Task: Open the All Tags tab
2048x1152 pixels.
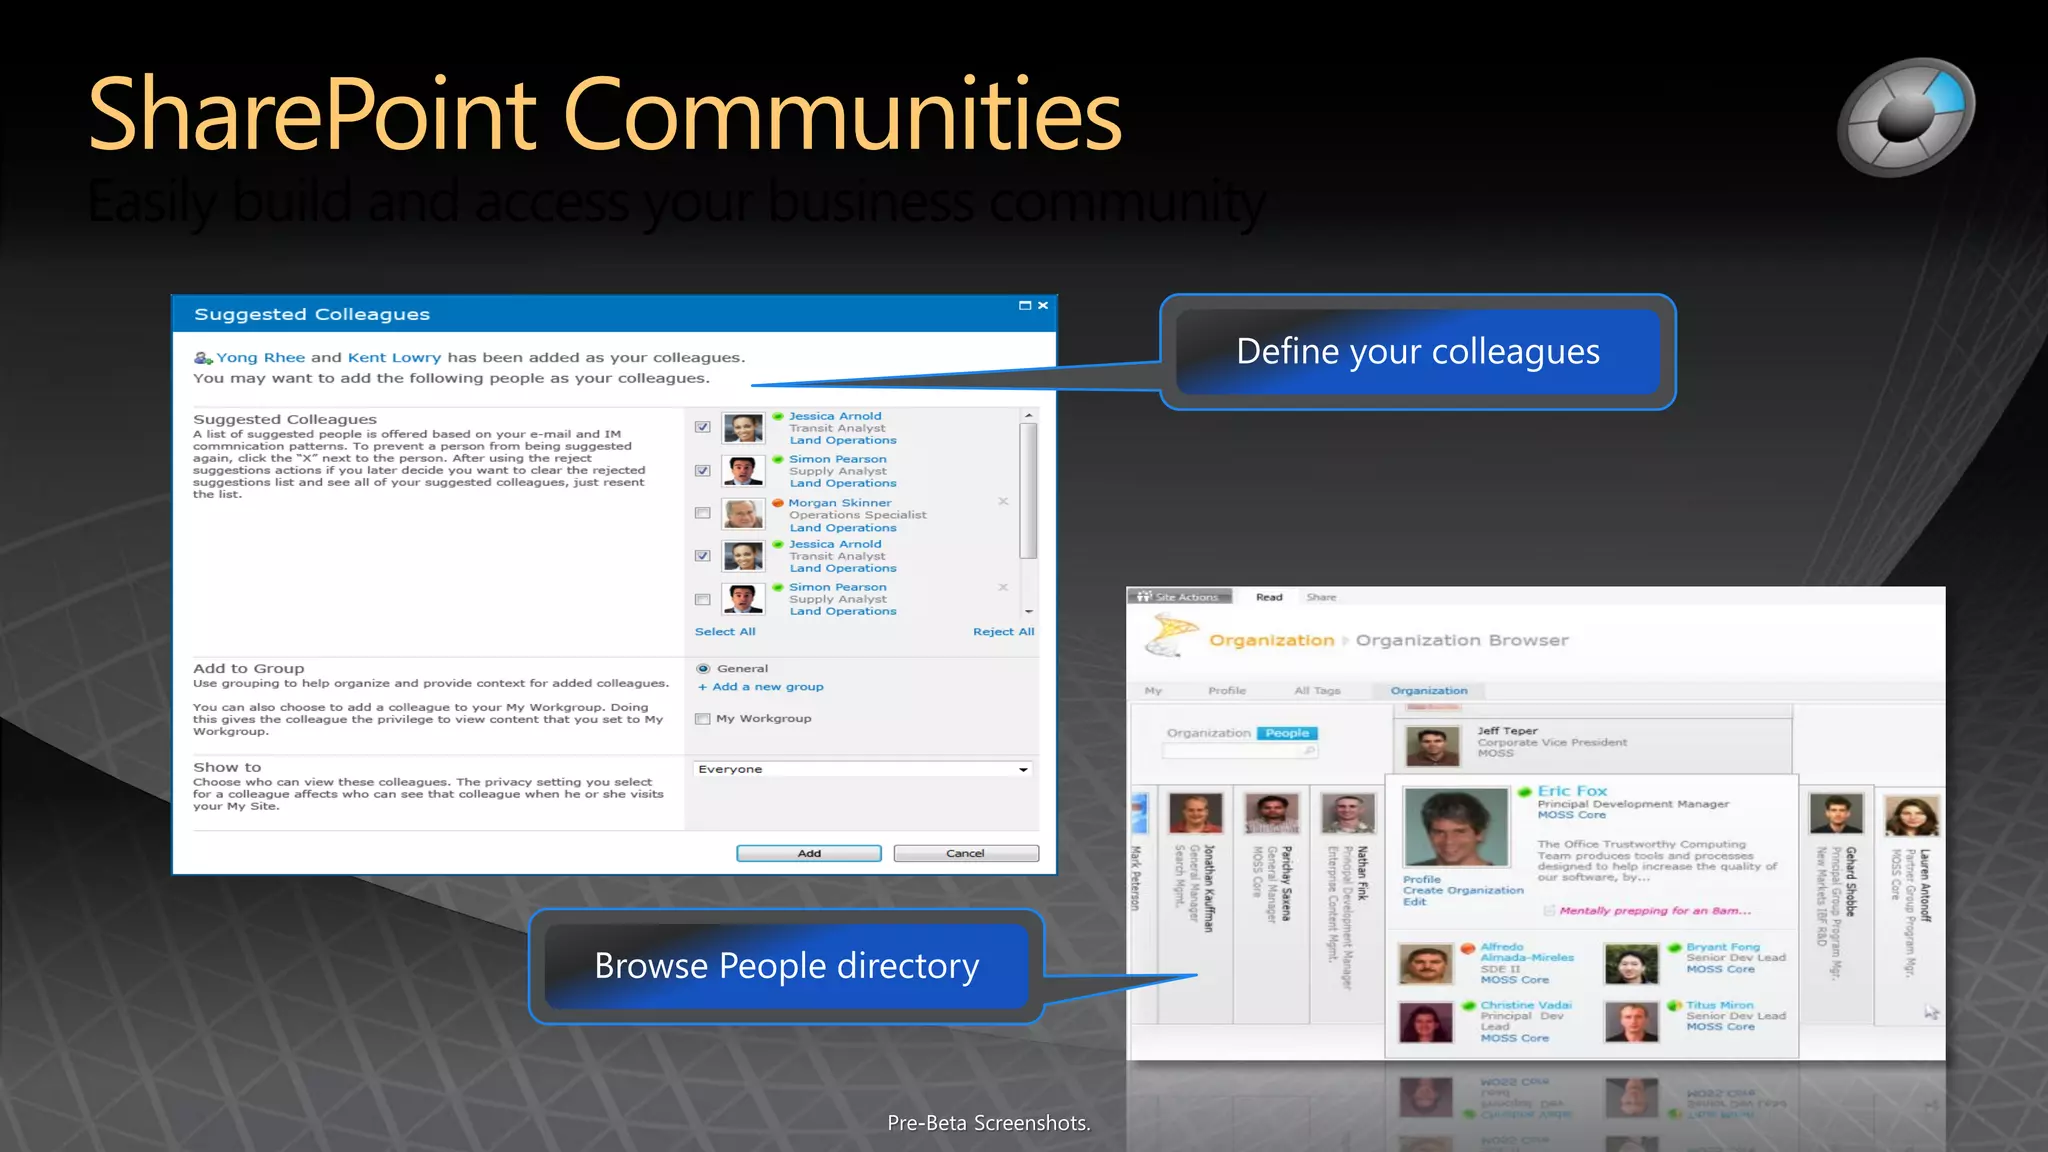Action: click(x=1317, y=691)
